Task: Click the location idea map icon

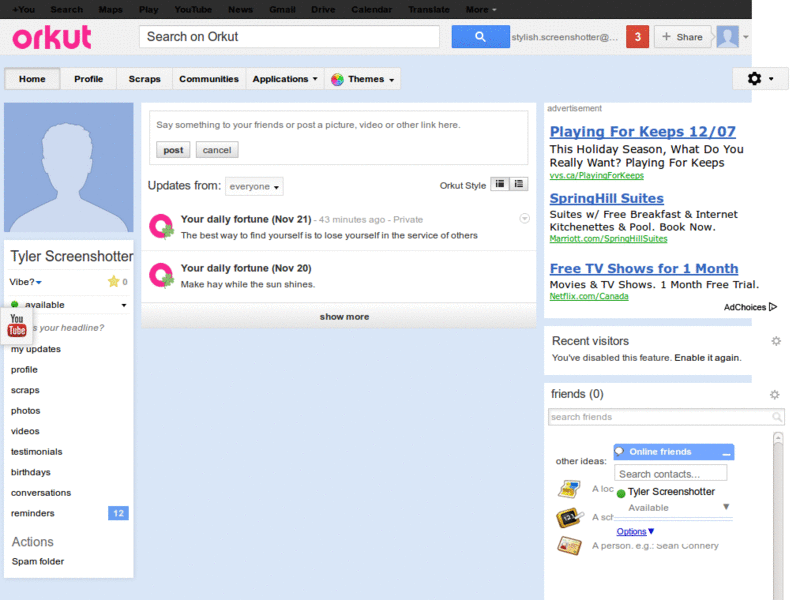Action: point(568,489)
